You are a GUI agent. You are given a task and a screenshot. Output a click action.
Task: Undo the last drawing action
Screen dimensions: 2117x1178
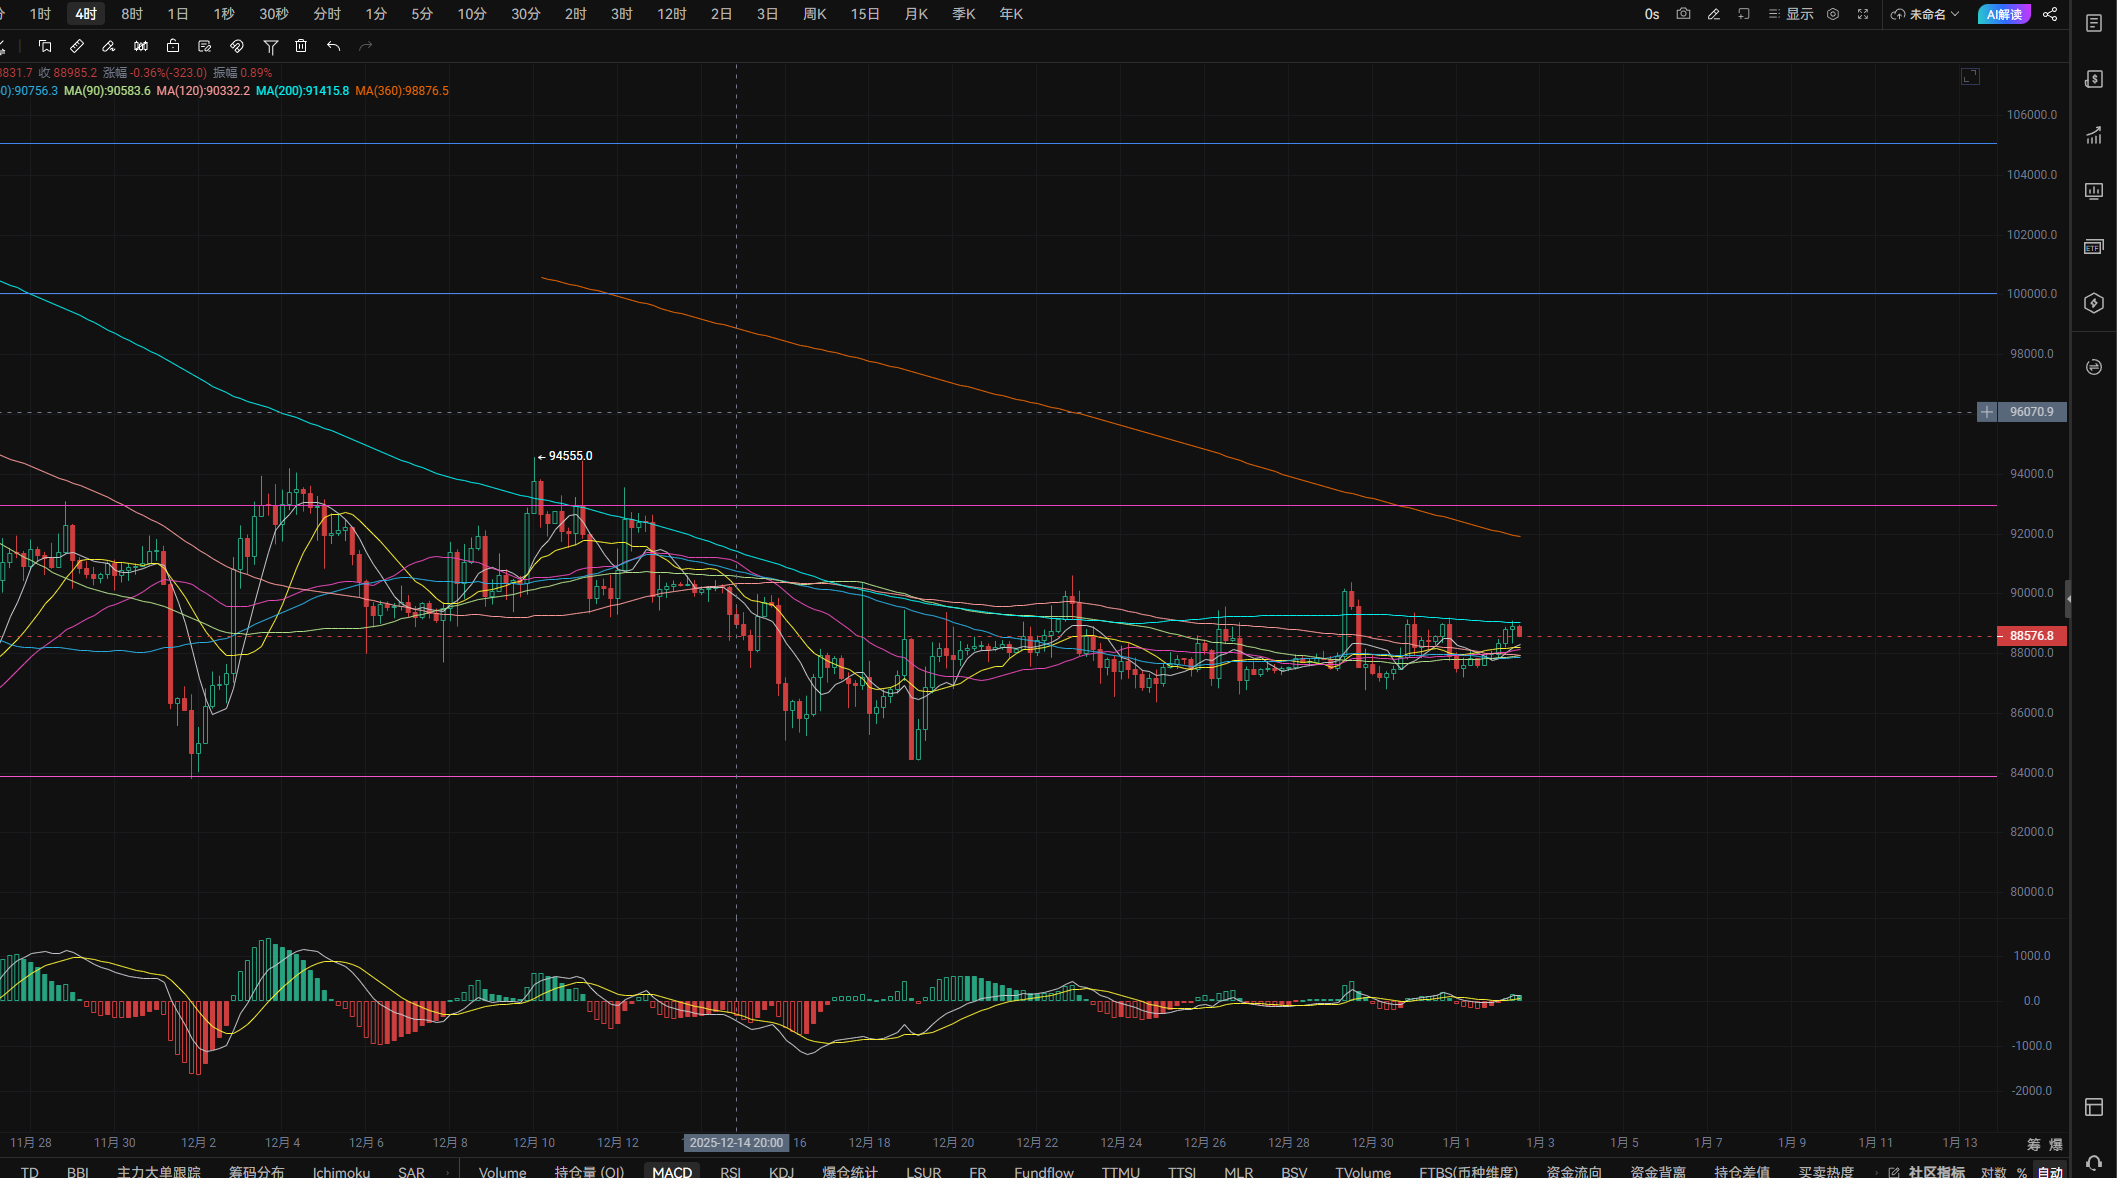333,46
